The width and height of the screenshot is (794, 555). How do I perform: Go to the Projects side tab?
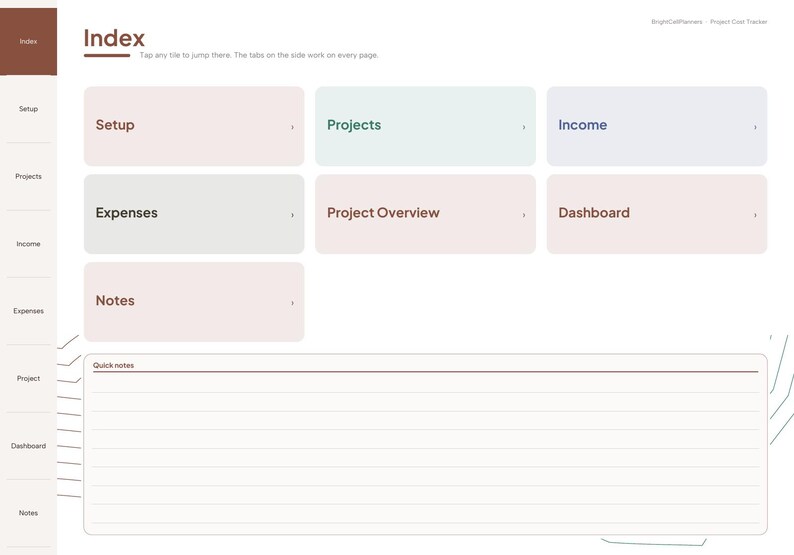coord(28,176)
